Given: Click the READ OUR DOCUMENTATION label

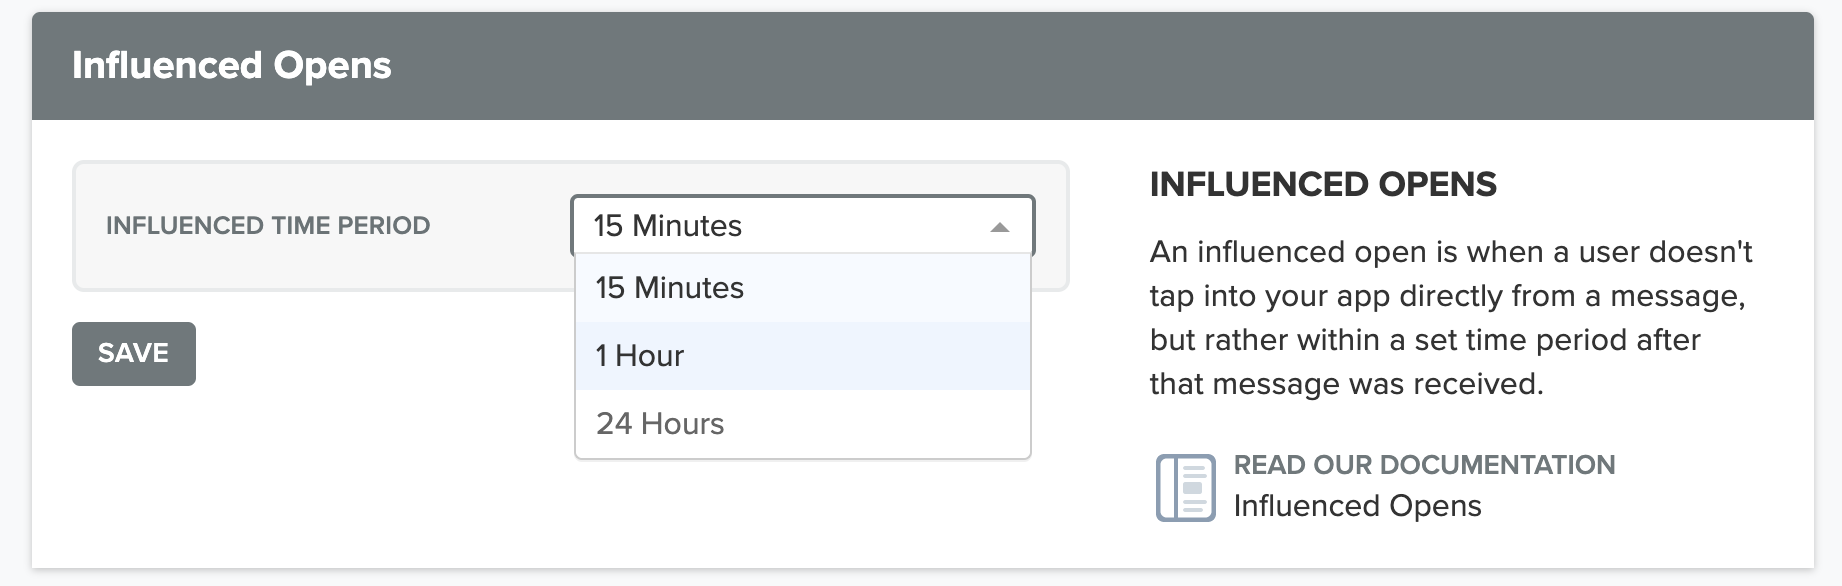Looking at the screenshot, I should tap(1424, 465).
